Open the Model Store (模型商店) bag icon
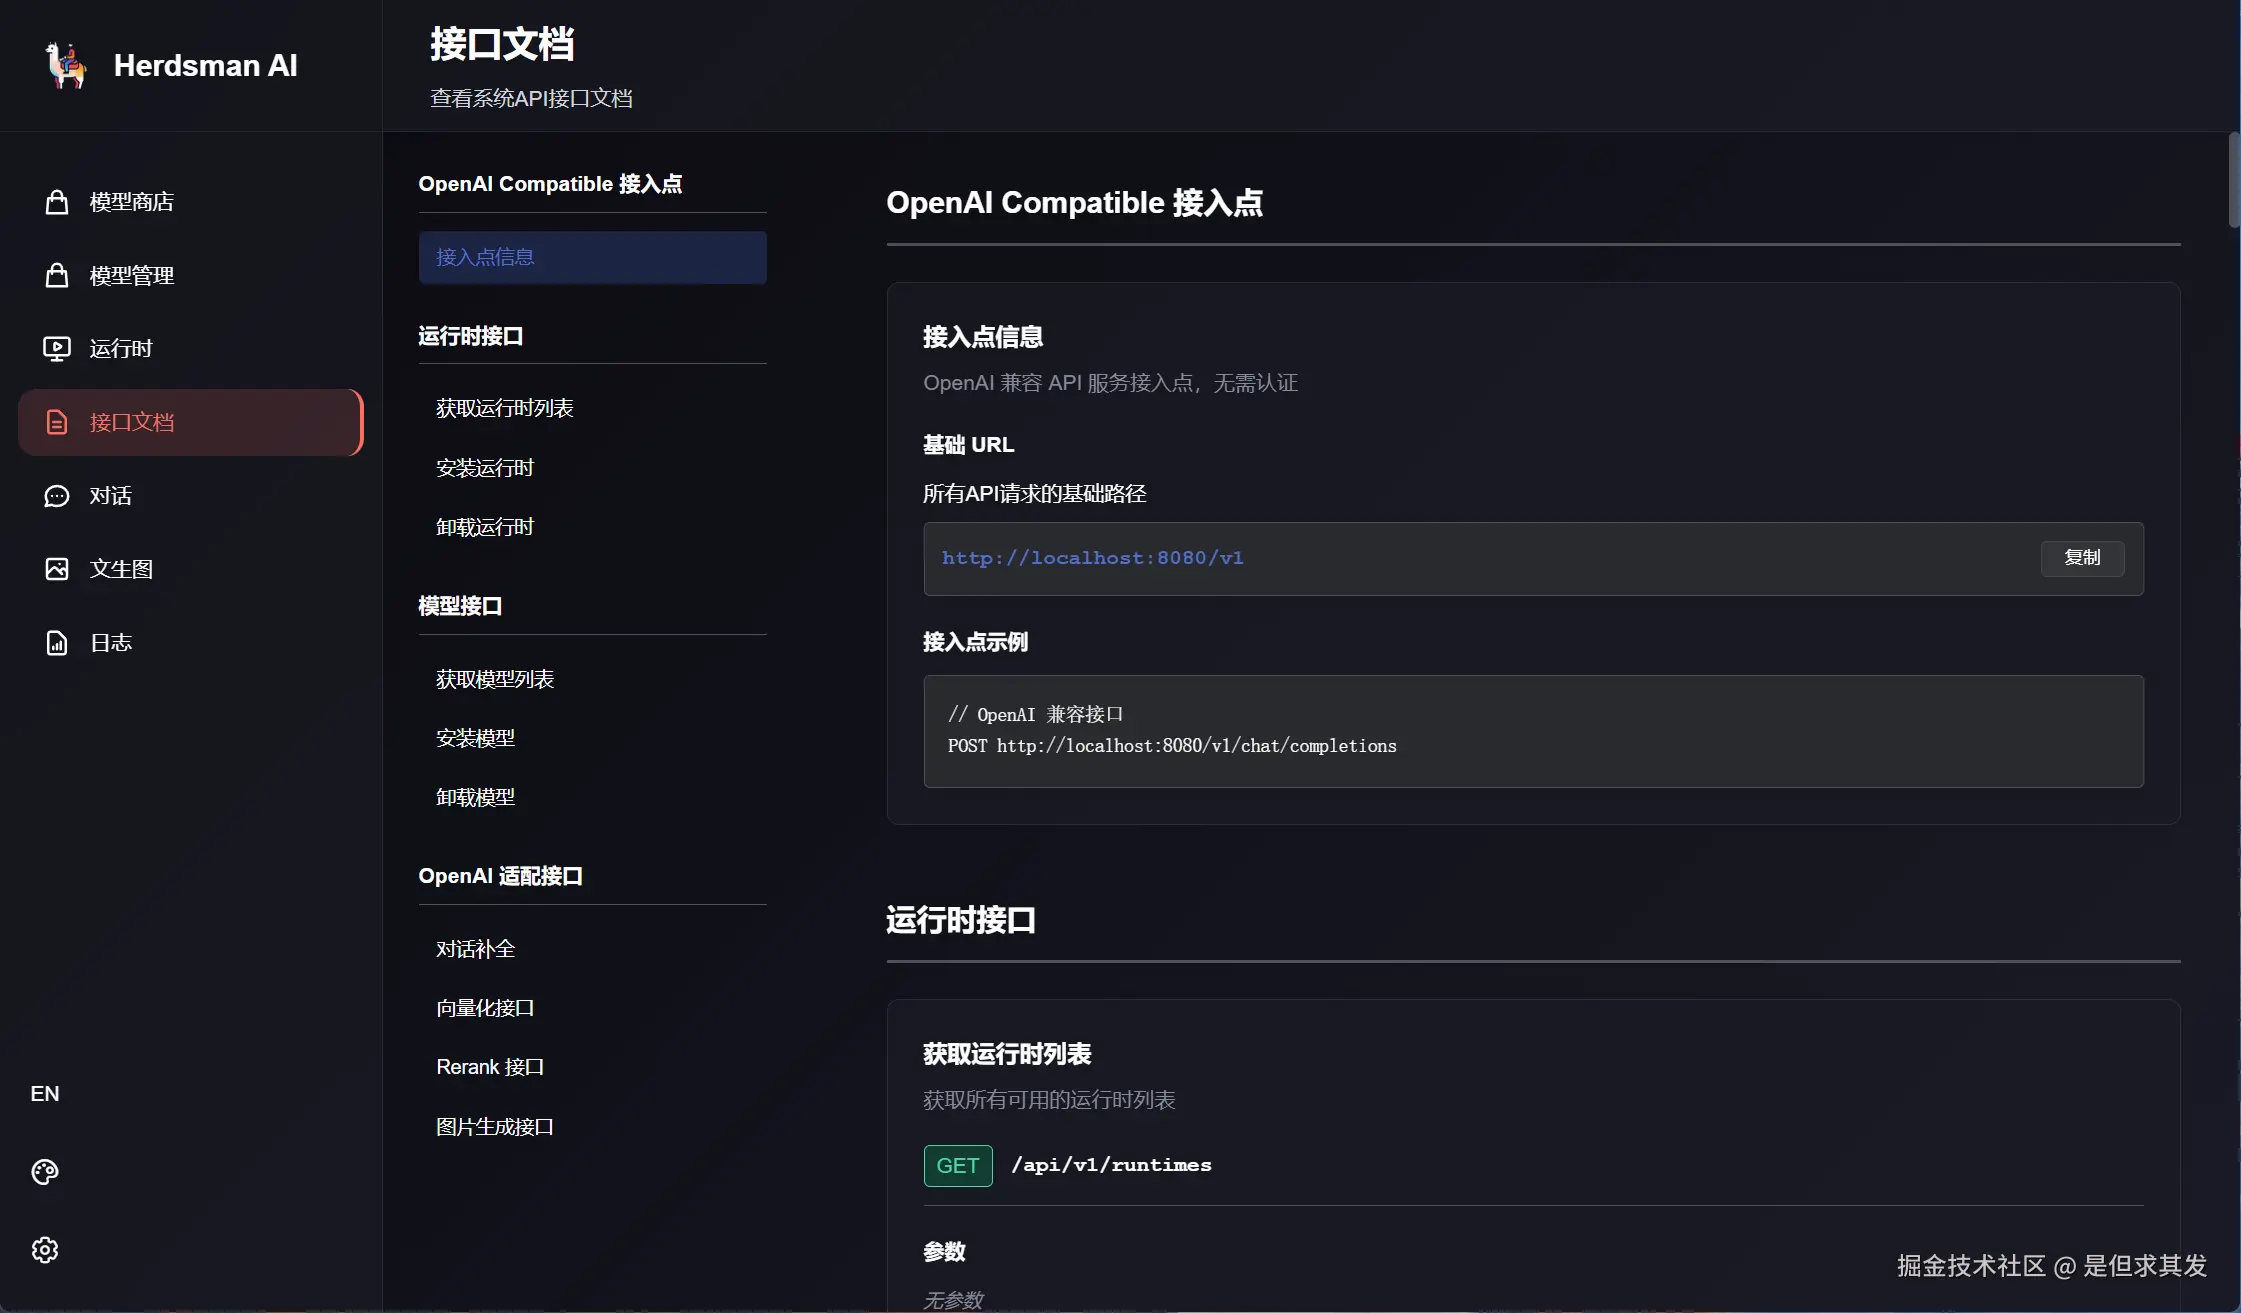Viewport: 2241px width, 1313px height. 57,202
